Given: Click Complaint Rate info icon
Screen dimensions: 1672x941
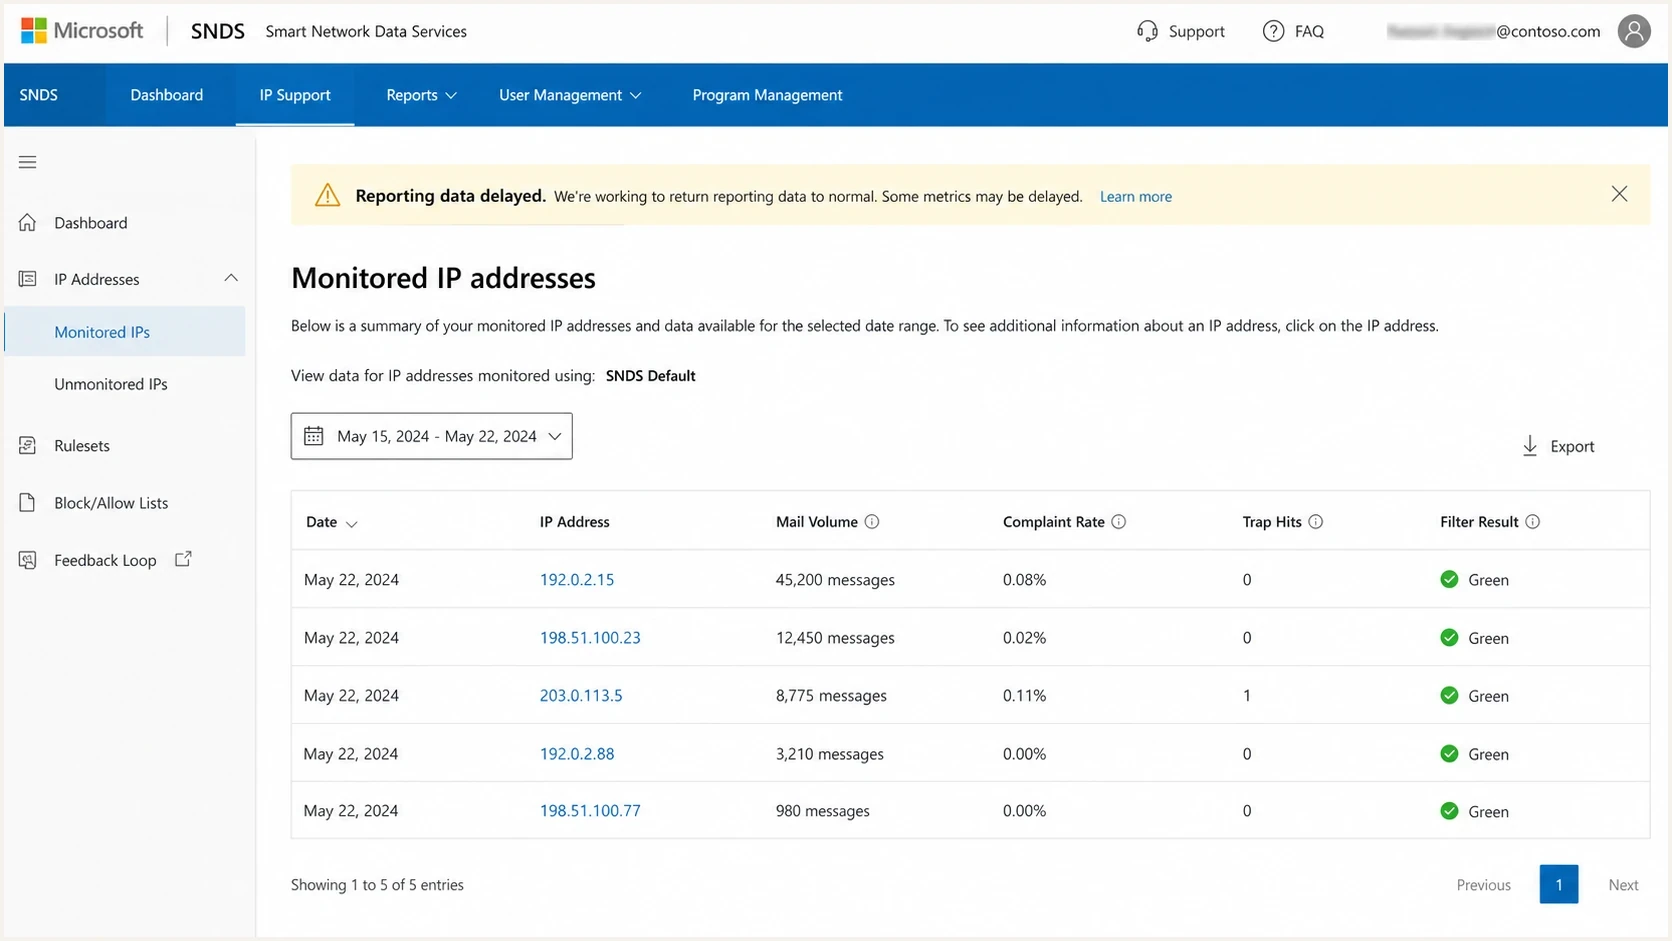Looking at the screenshot, I should coord(1119,521).
